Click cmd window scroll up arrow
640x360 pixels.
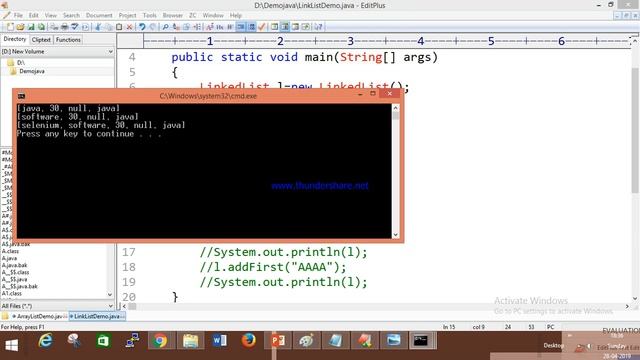click(395, 108)
